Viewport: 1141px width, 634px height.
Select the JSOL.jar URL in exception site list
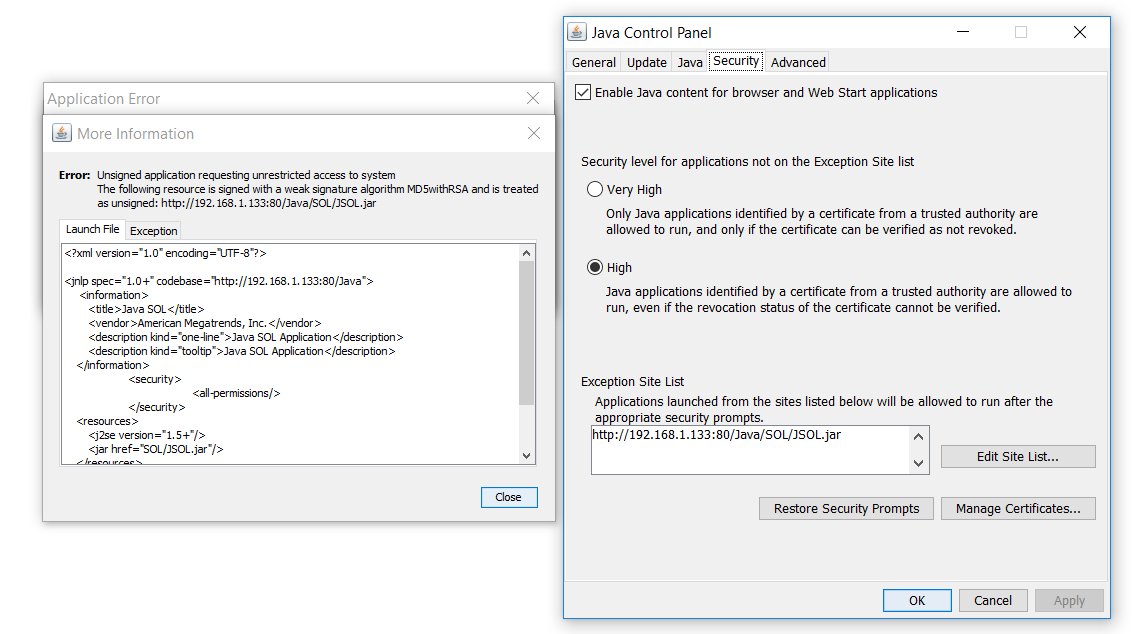point(716,435)
